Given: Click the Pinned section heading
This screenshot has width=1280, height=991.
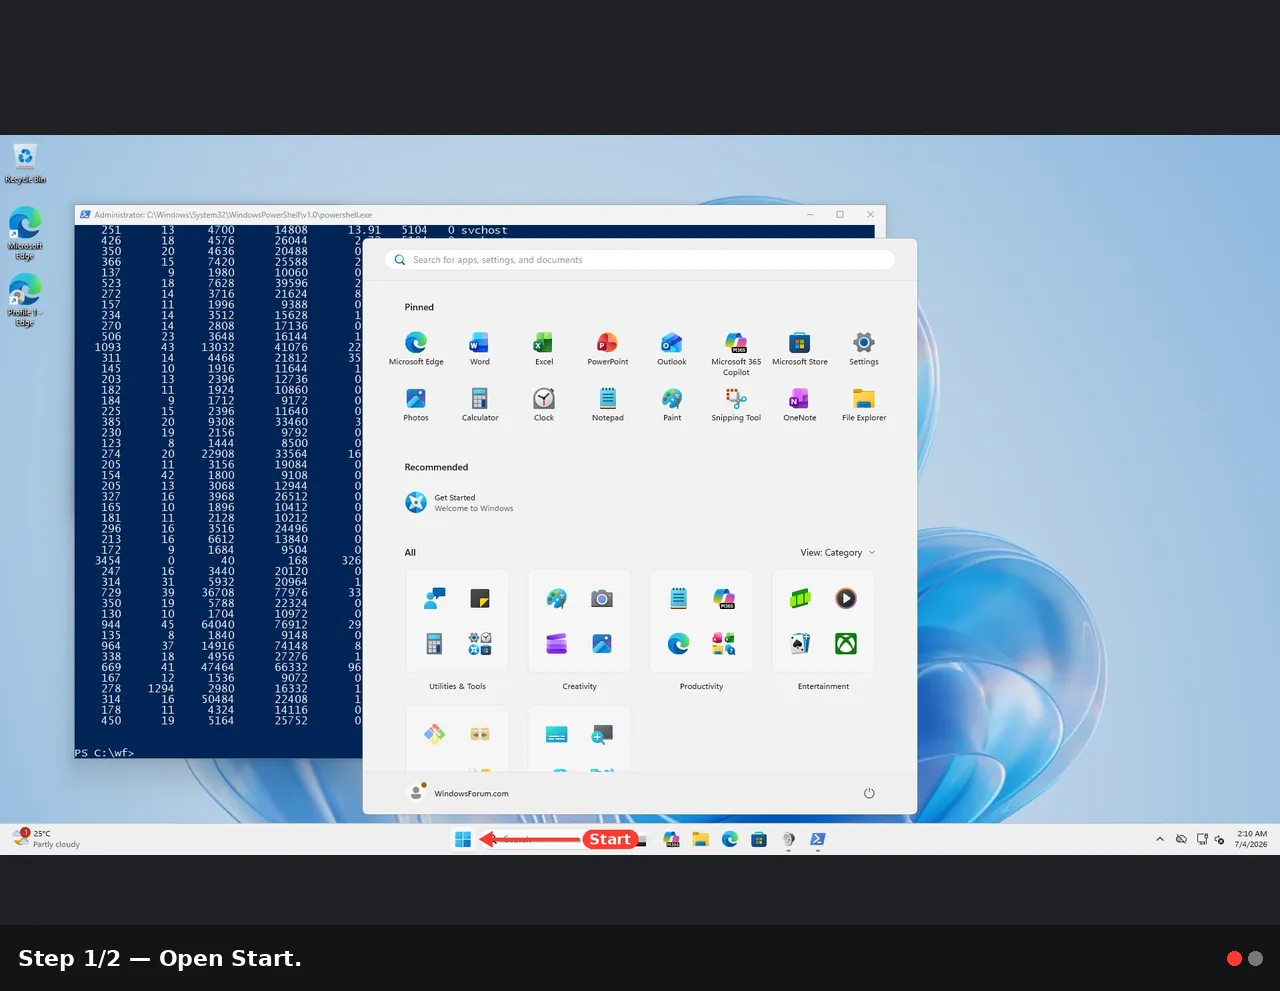Looking at the screenshot, I should (x=419, y=307).
